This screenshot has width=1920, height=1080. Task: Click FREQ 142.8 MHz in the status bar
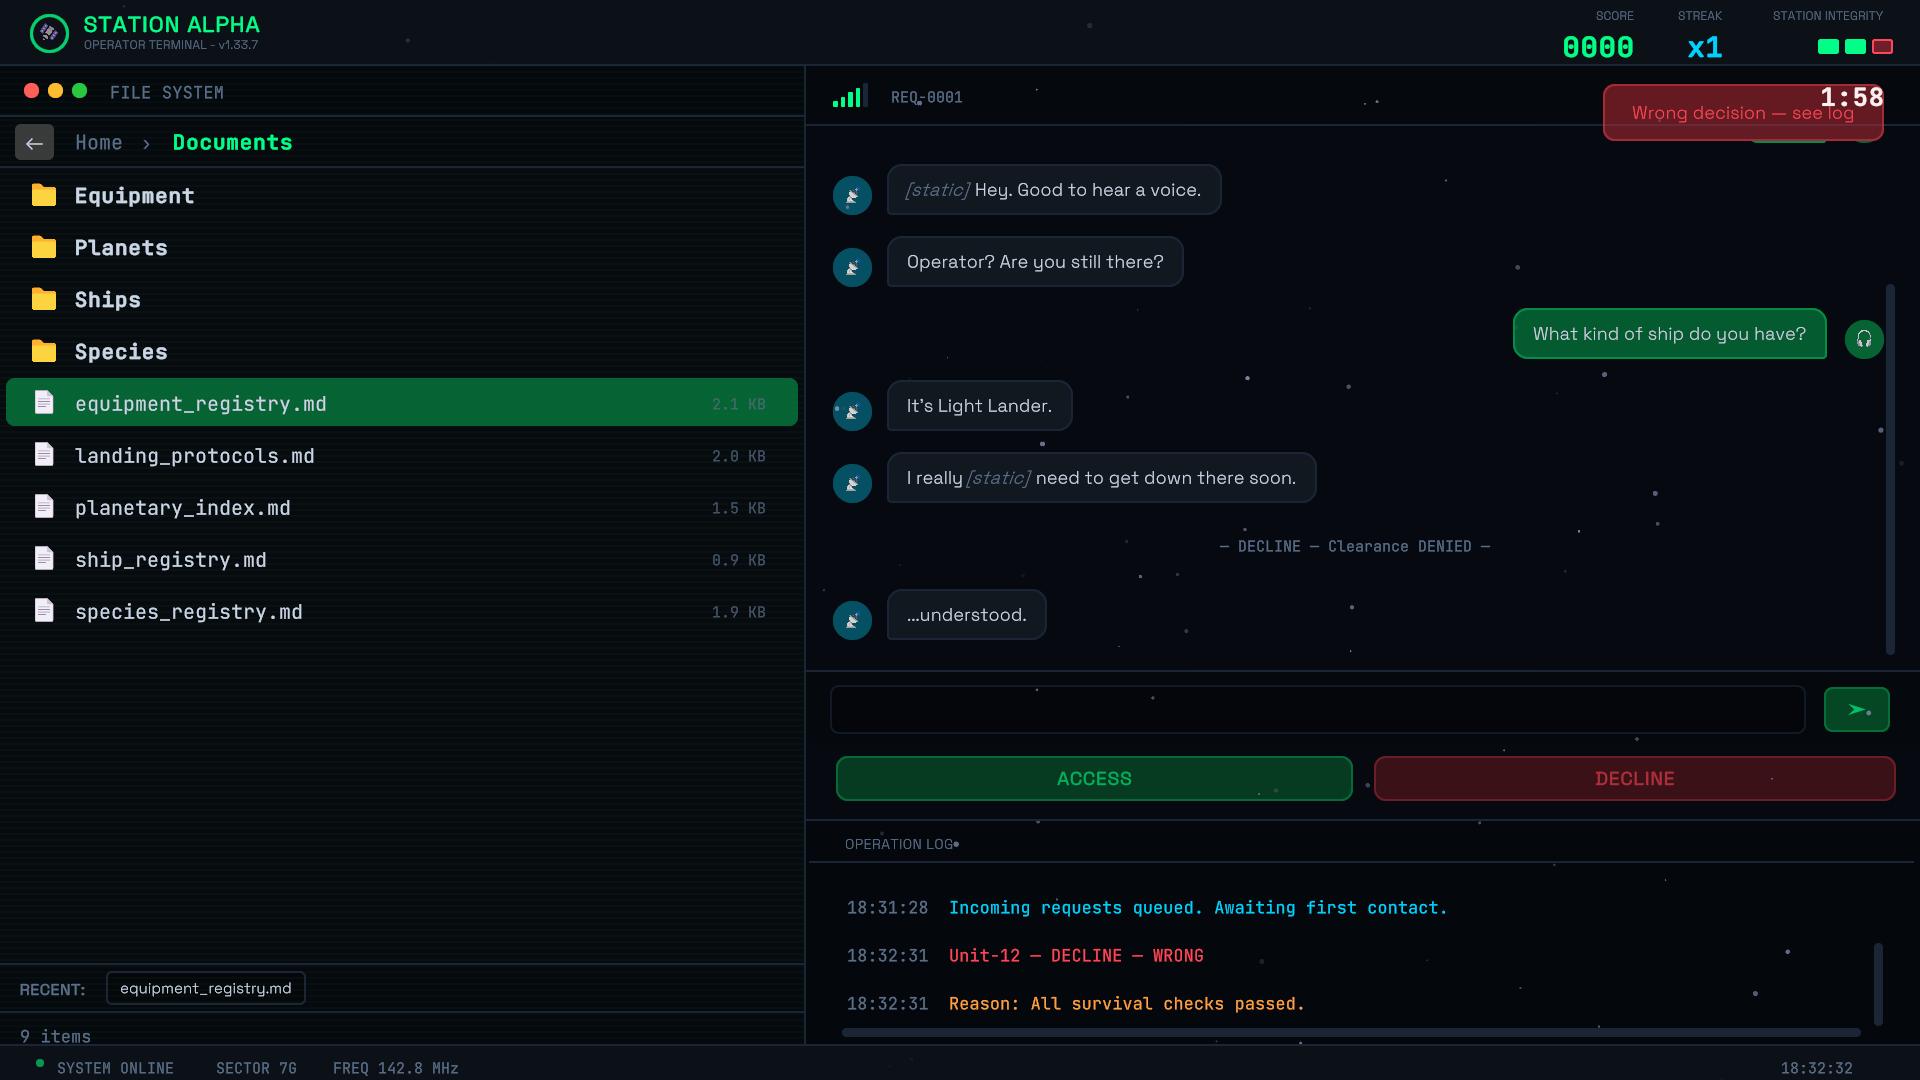point(395,1068)
